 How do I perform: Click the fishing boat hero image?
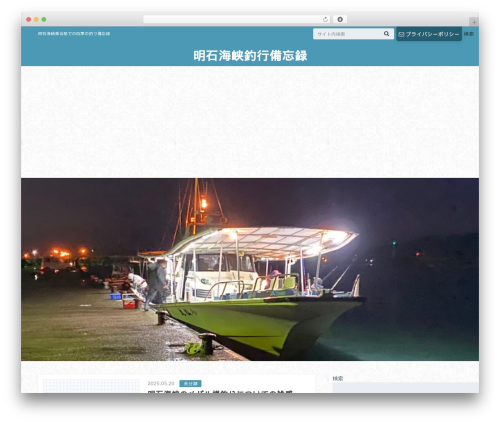[250, 269]
